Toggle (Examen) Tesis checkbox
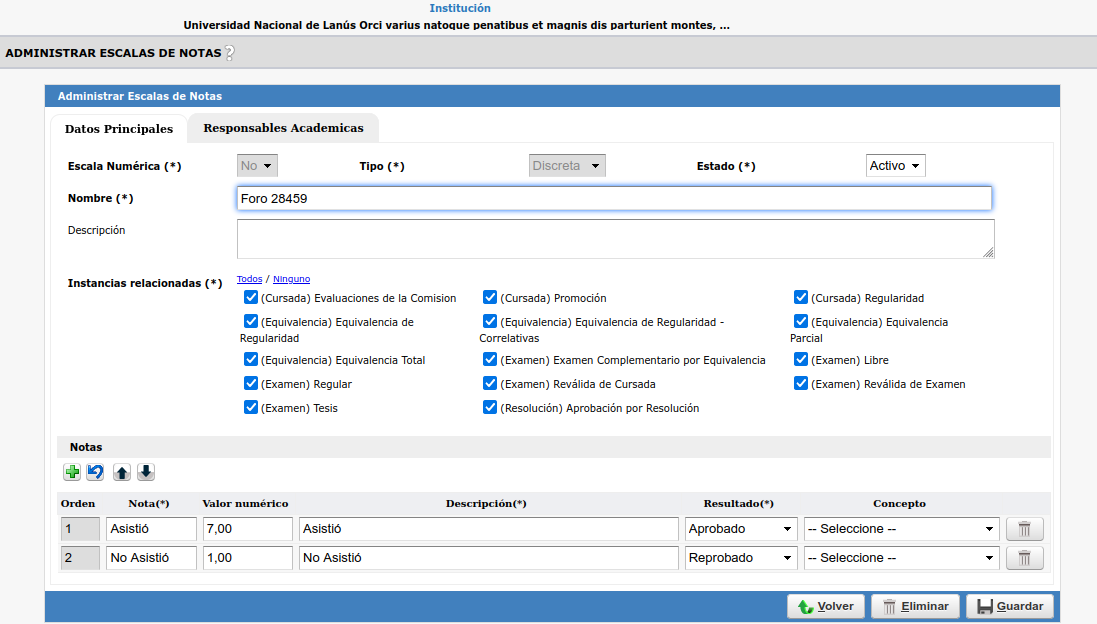The image size is (1097, 624). pyautogui.click(x=250, y=407)
